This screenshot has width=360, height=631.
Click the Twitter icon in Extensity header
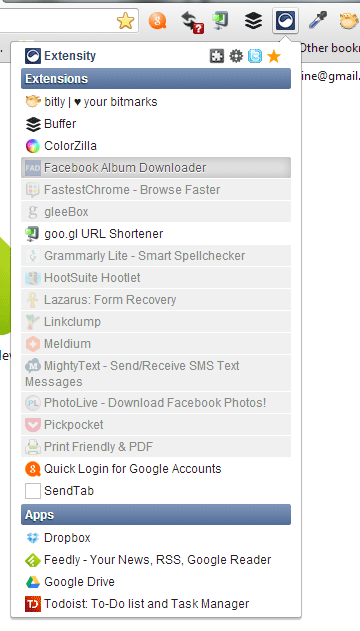tap(255, 56)
